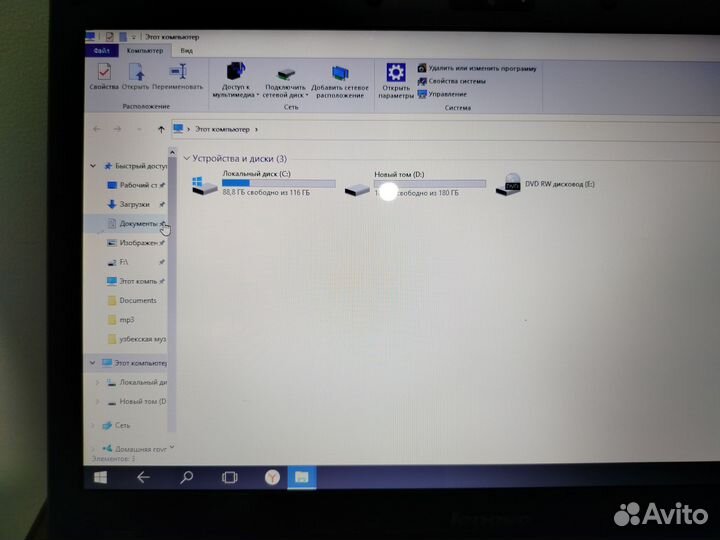This screenshot has width=720, height=540.
Task: Click chevron after Этот компьютер breadcrumb
Action: point(256,129)
